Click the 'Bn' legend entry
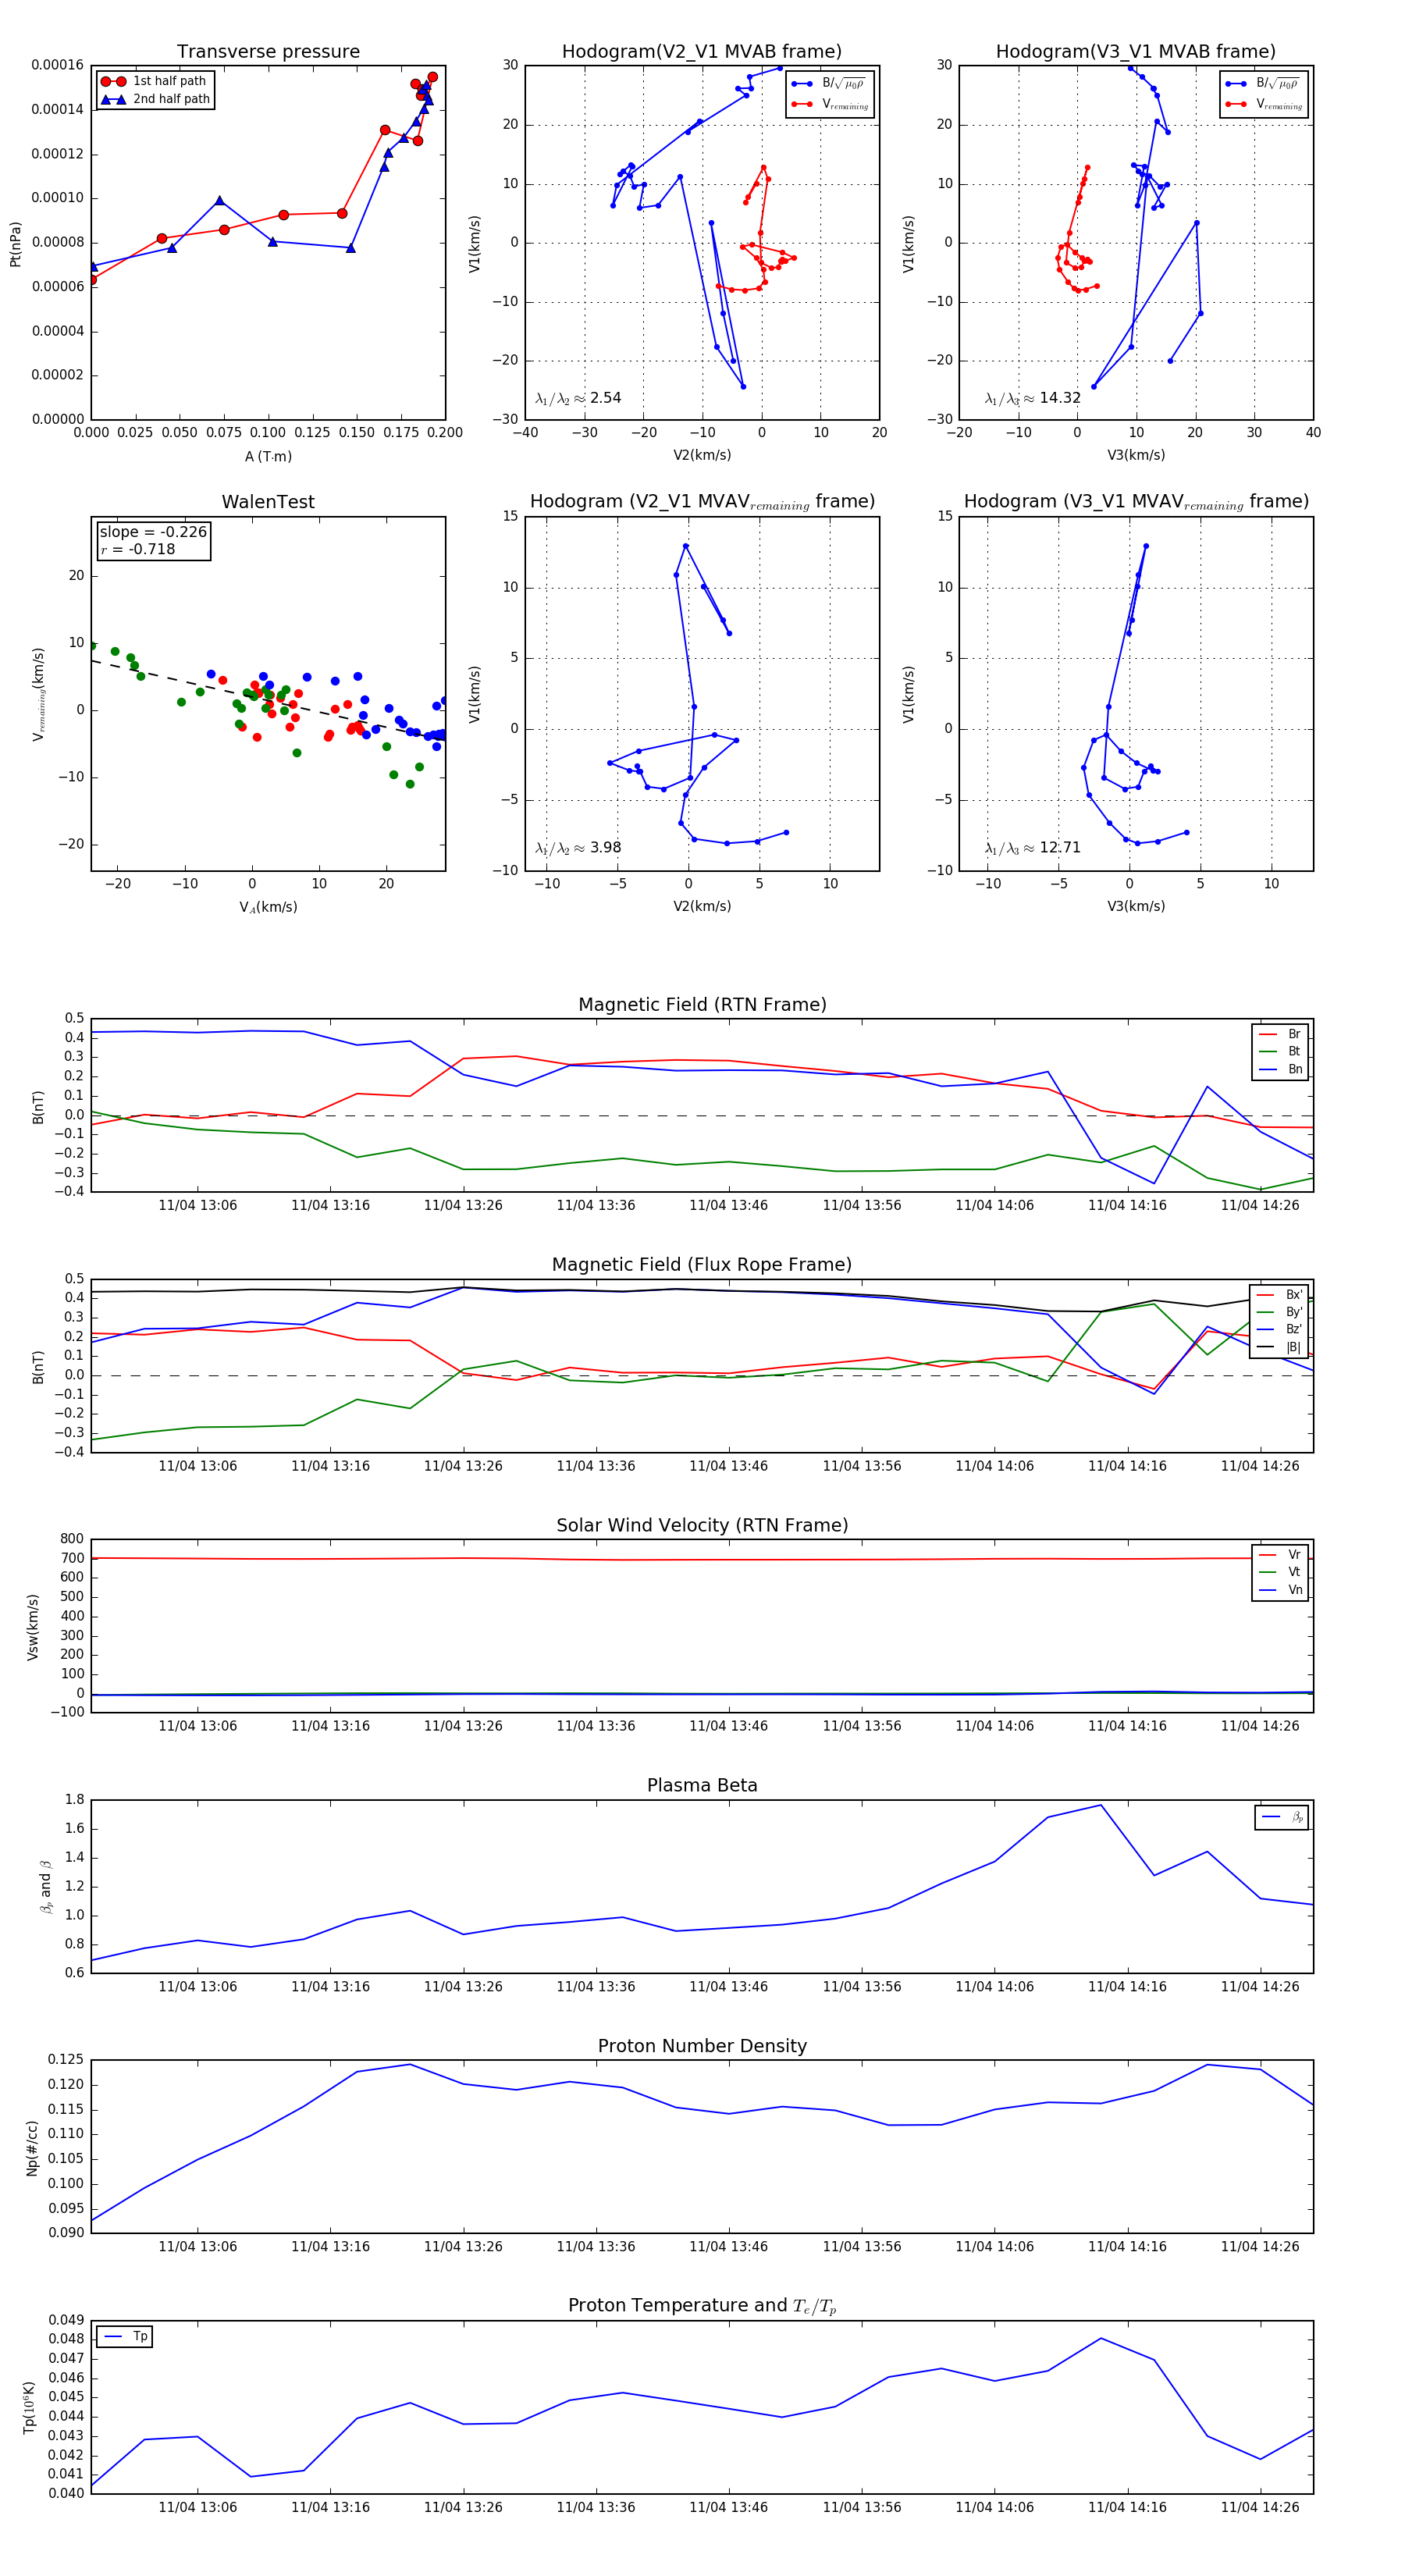This screenshot has height=2576, width=1405. pos(1280,1069)
